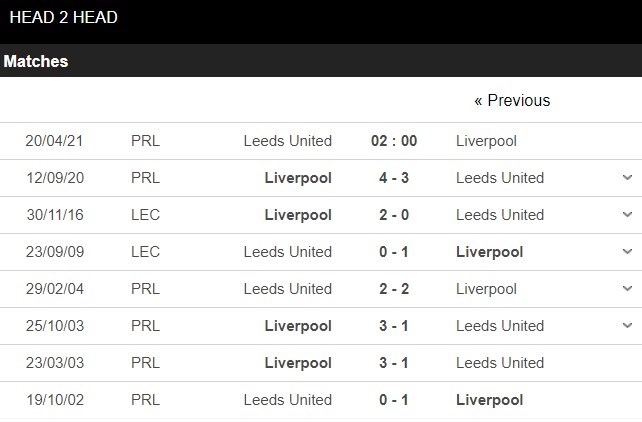The width and height of the screenshot is (642, 422).
Task: Expand the 23/09/09 match row chevron
Action: (627, 252)
